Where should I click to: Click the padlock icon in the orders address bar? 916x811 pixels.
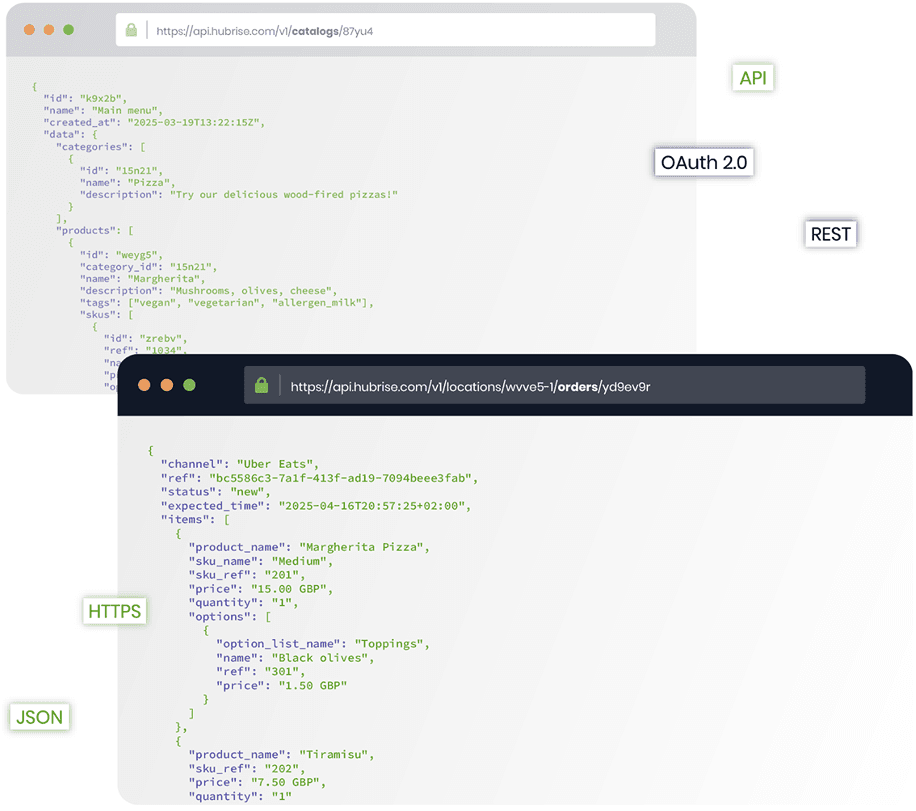pyautogui.click(x=261, y=385)
